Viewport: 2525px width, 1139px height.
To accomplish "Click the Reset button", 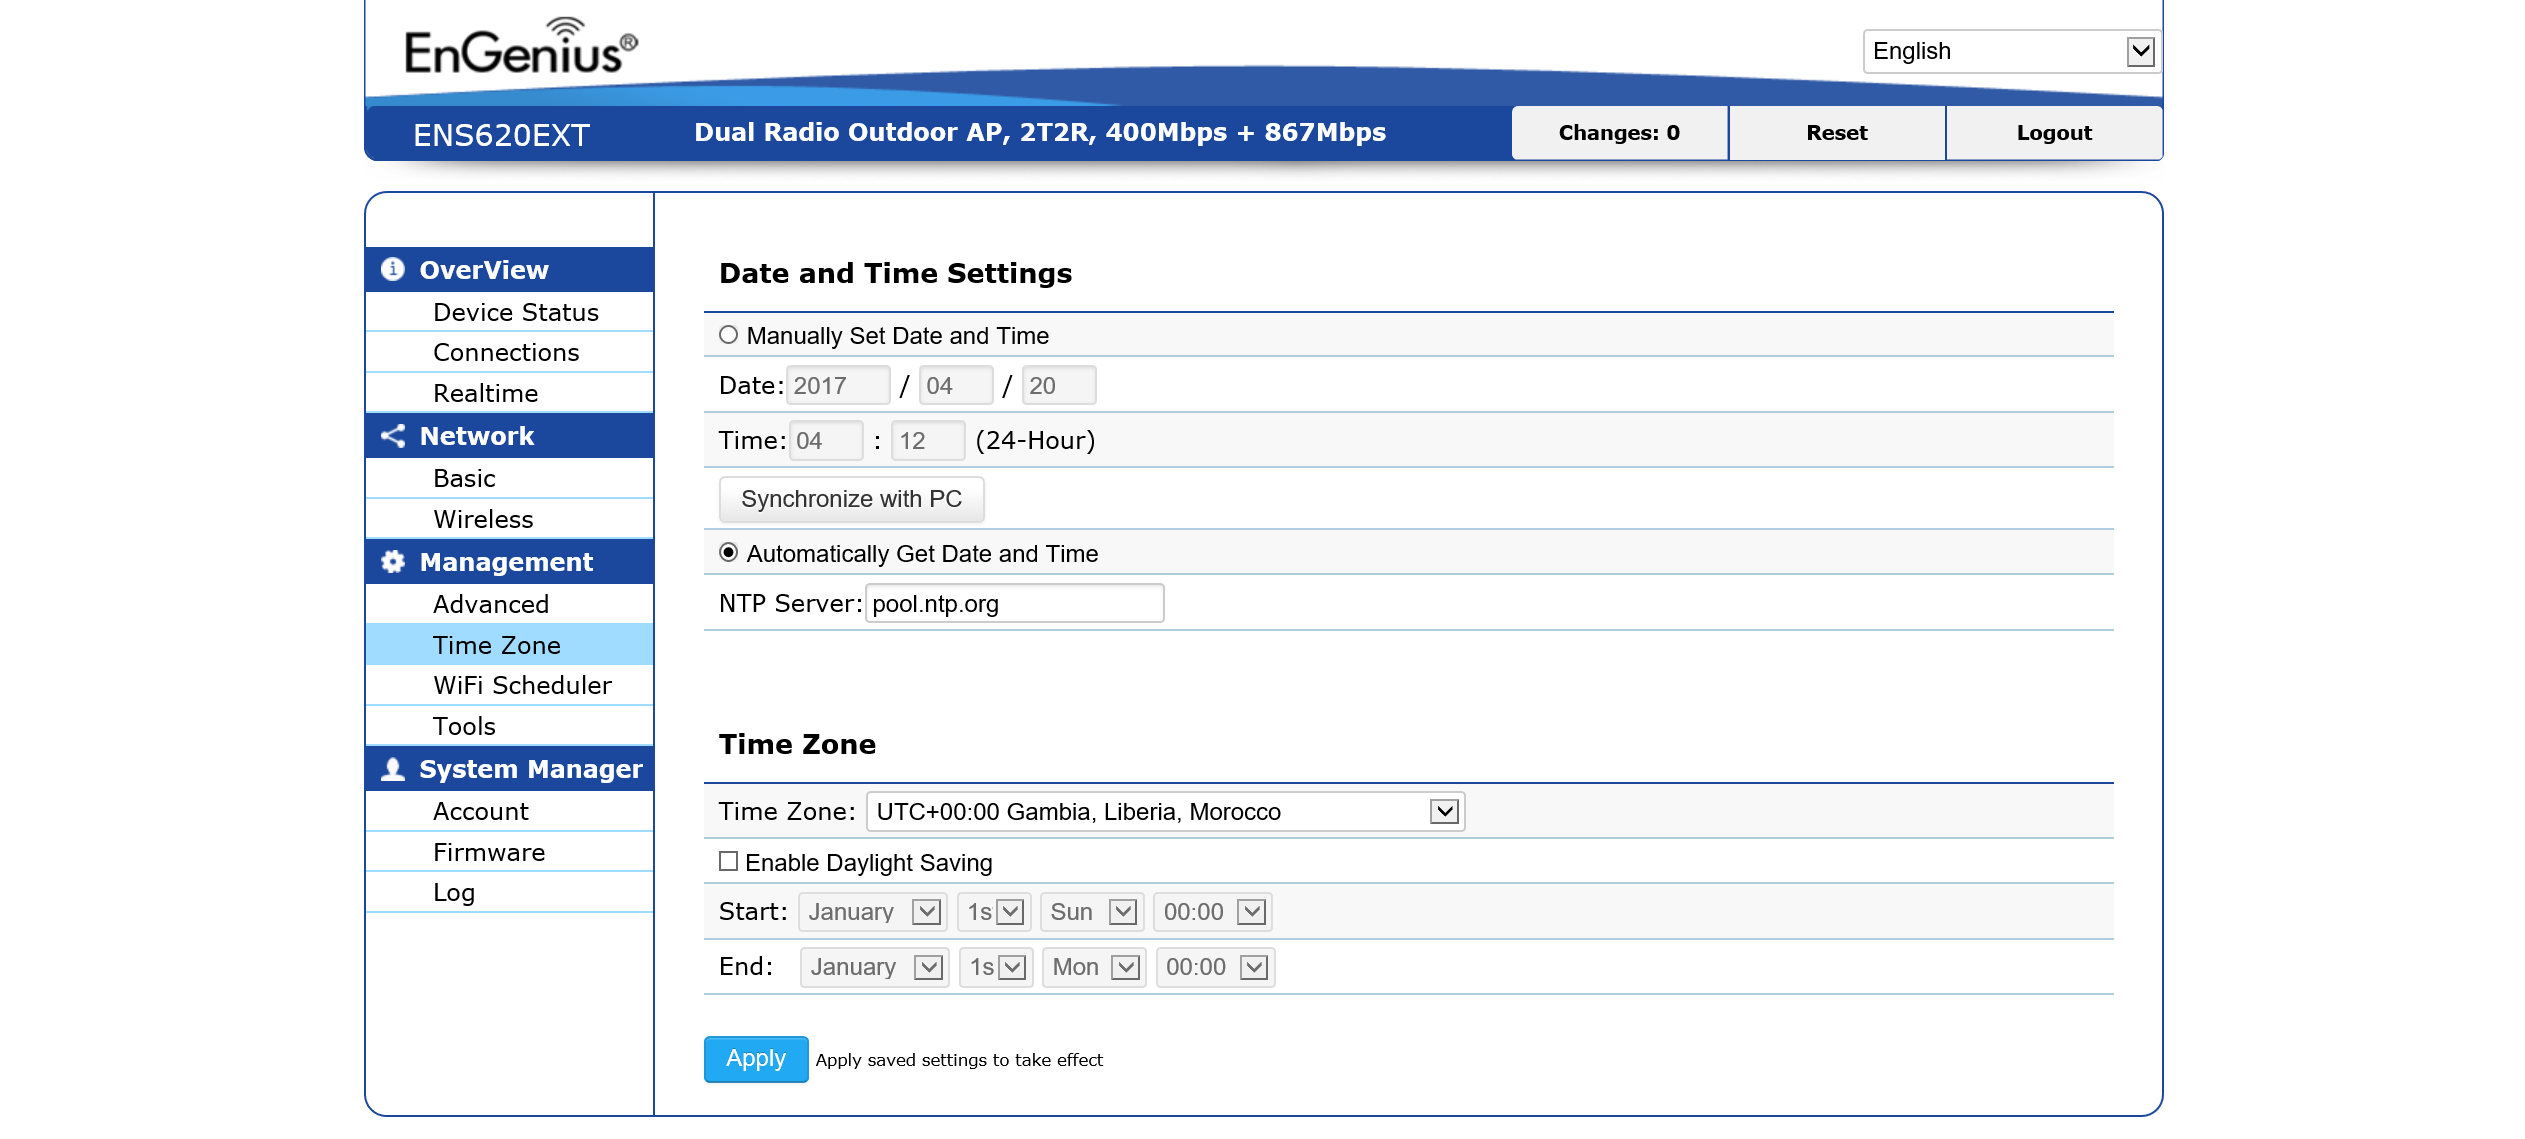I will 1837,133.
